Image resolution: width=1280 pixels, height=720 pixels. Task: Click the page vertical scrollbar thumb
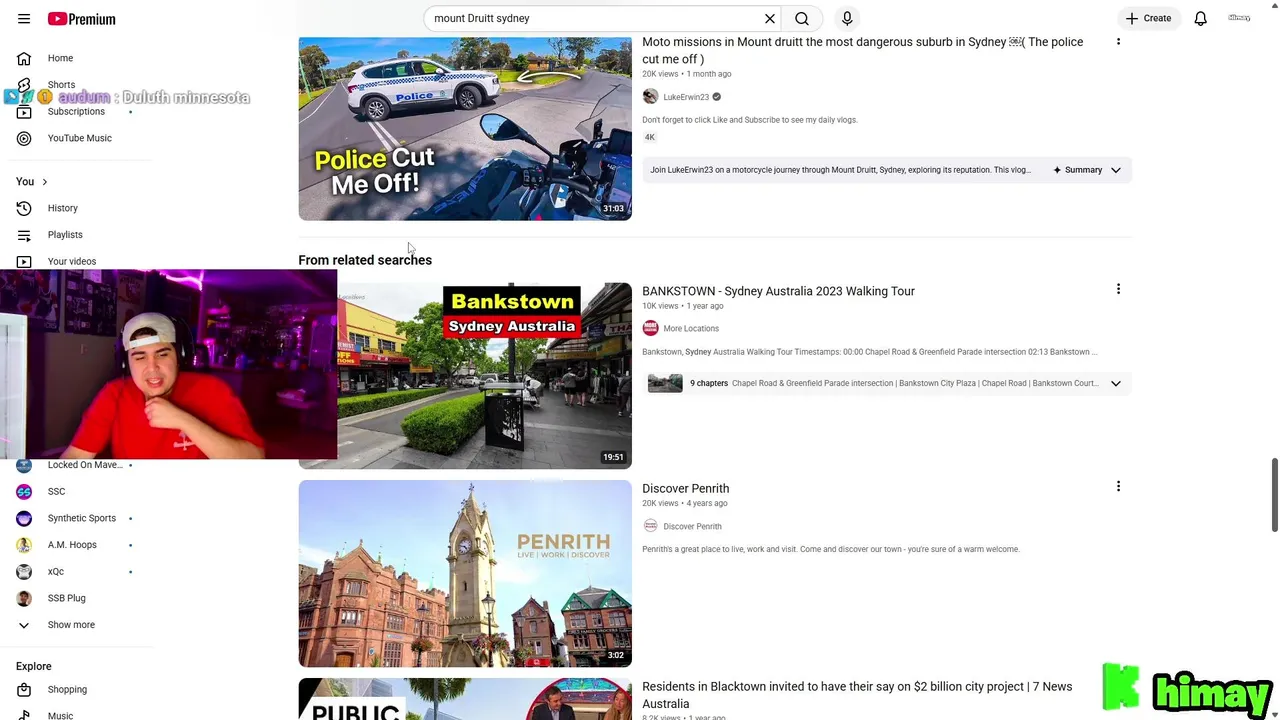pos(1274,495)
